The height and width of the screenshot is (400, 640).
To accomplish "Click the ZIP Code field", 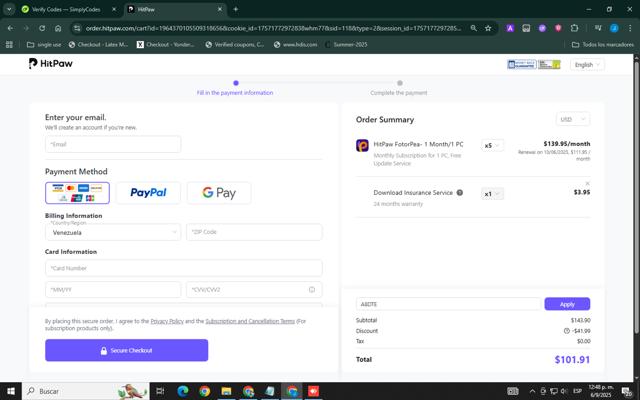I will pos(254,232).
